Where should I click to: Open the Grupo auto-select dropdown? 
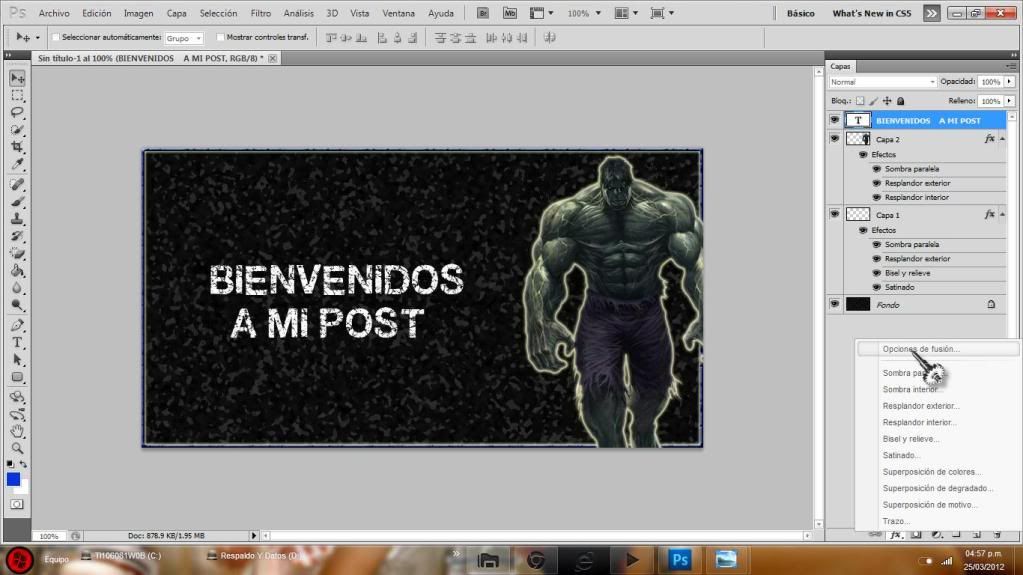click(184, 39)
